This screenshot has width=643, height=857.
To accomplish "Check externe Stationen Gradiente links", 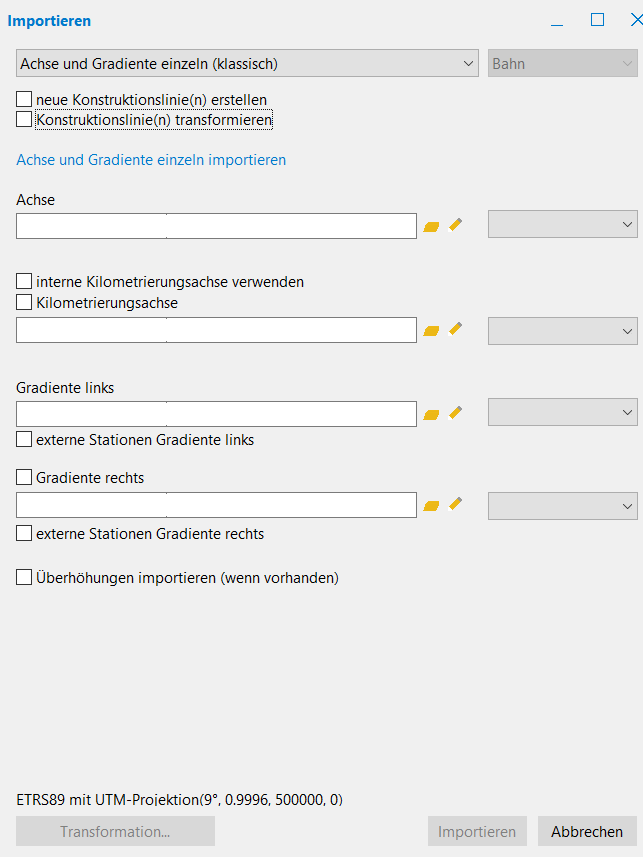I will tap(24, 440).
